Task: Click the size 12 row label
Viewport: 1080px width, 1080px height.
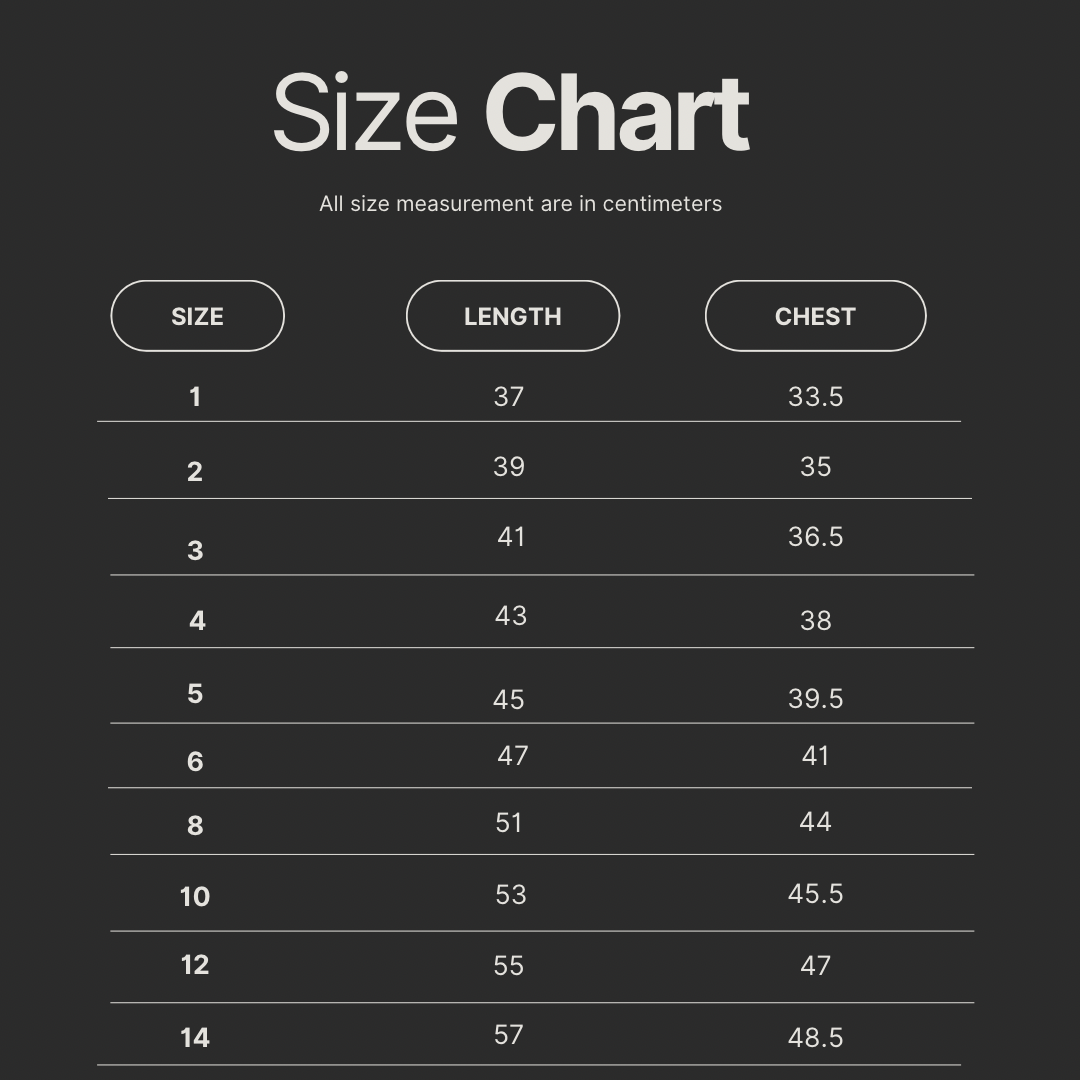Action: (195, 965)
